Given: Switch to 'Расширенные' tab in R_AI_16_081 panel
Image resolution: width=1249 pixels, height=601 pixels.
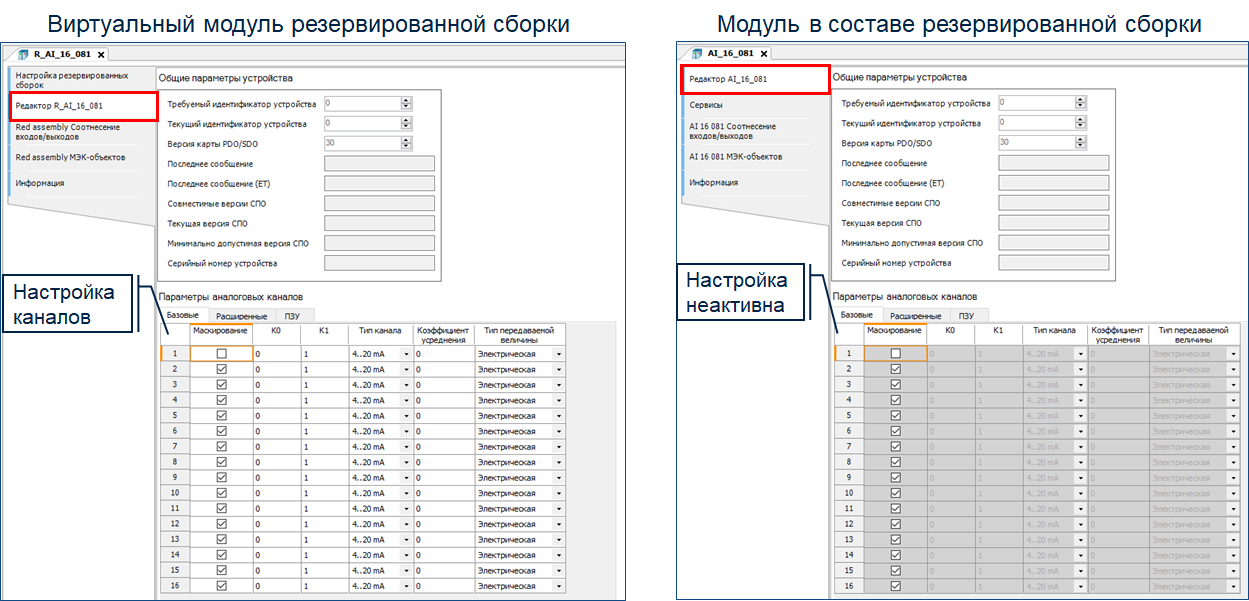Looking at the screenshot, I should [239, 316].
